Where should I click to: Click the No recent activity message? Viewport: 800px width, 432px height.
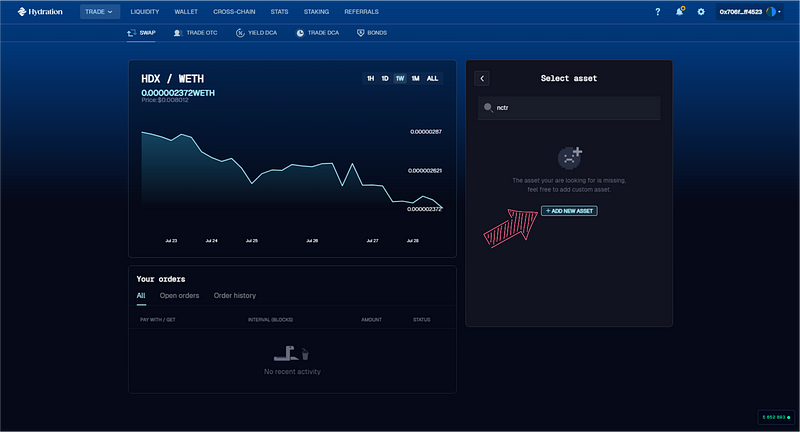coord(292,372)
